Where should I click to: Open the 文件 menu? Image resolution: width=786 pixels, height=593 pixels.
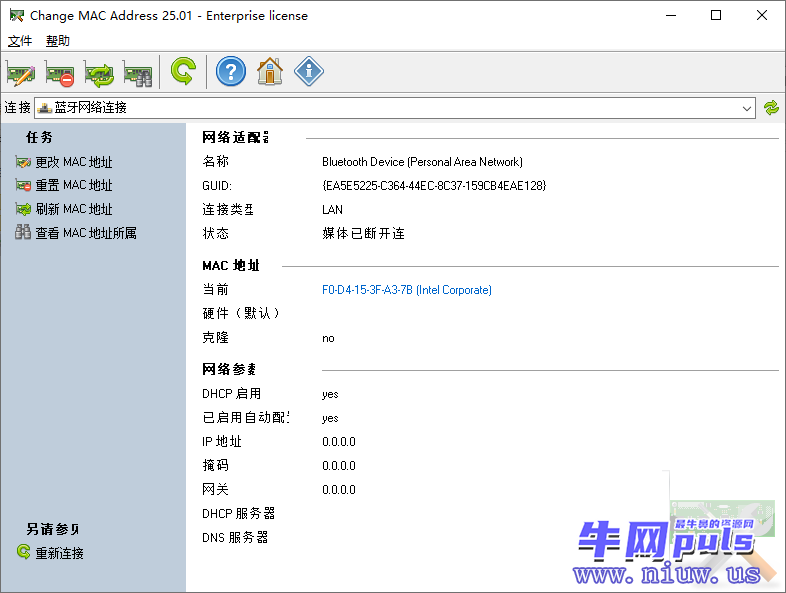click(20, 41)
